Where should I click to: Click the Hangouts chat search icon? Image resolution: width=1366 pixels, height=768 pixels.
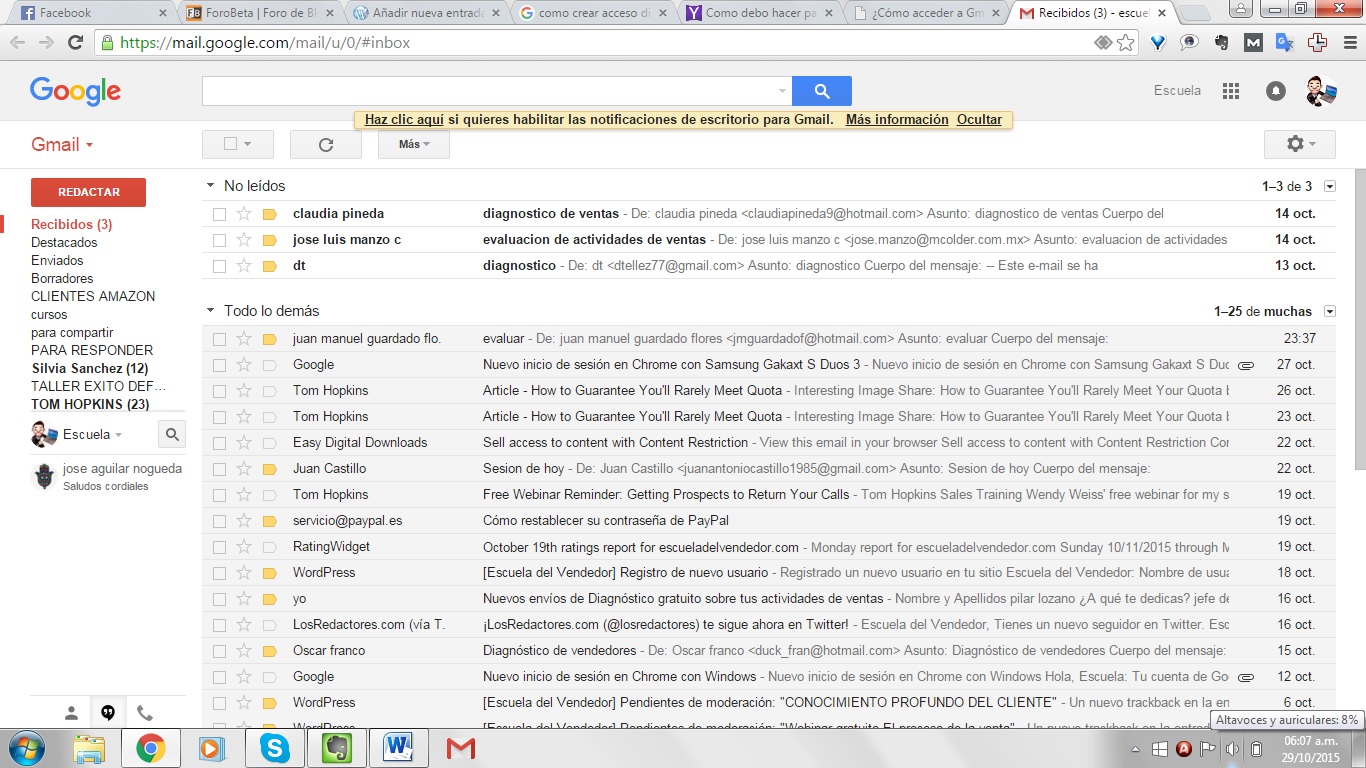pyautogui.click(x=172, y=434)
